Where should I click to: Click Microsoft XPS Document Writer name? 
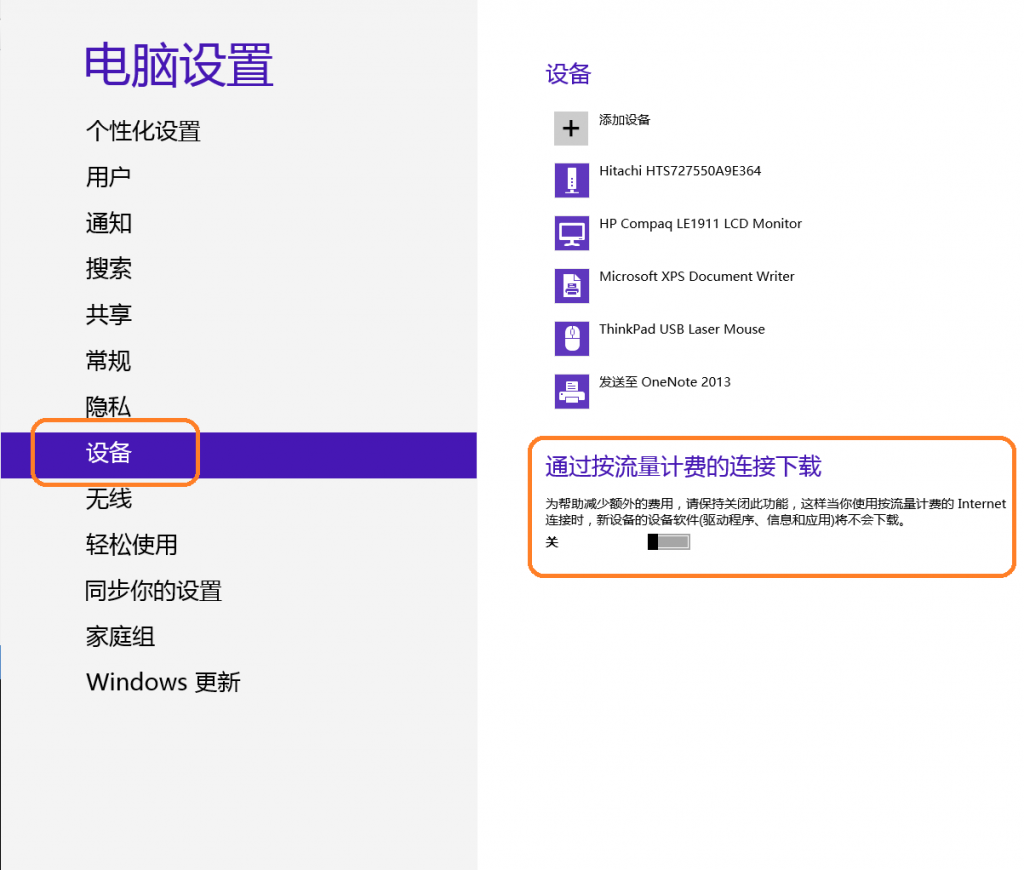tap(697, 276)
